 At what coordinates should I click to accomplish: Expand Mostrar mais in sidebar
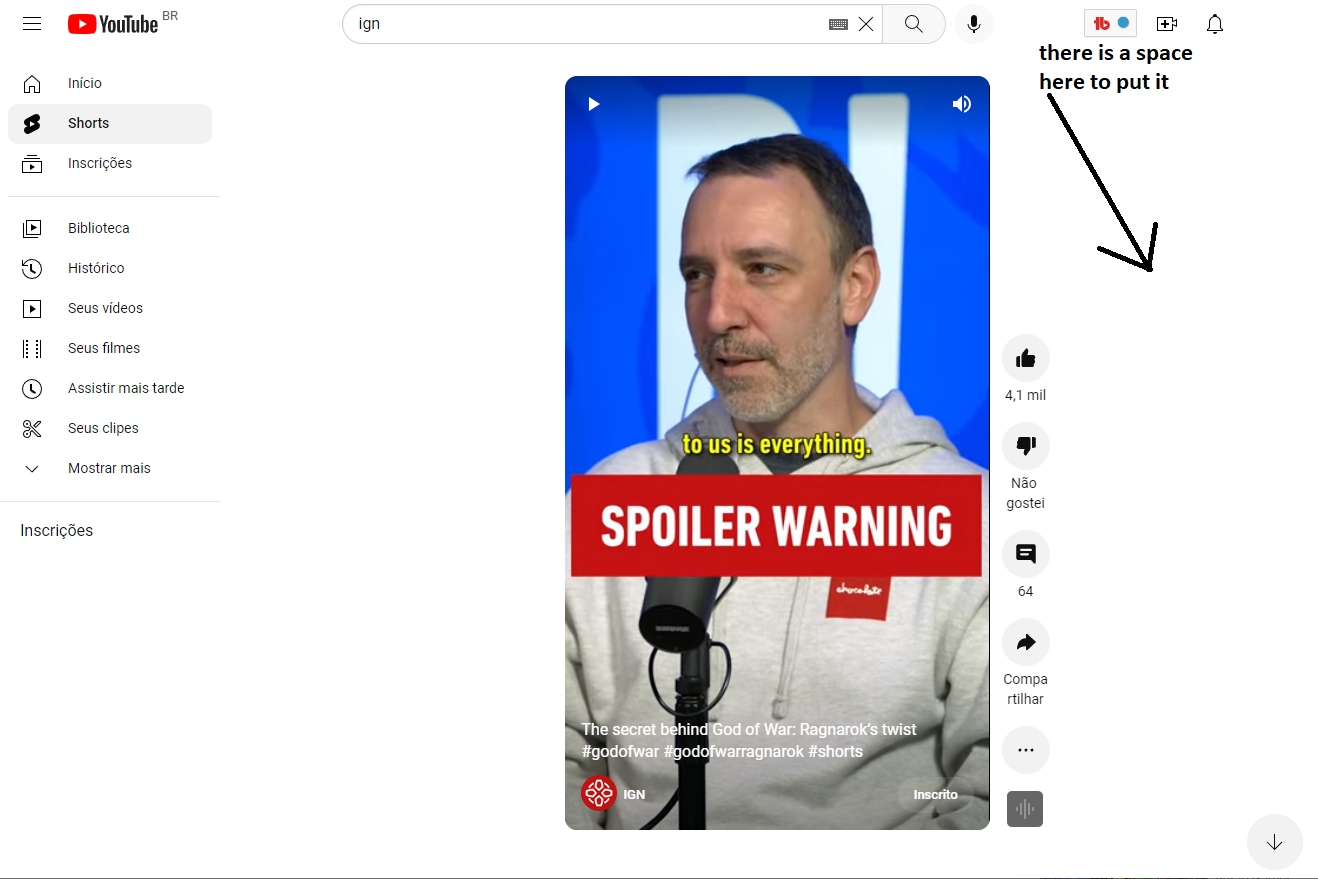click(x=110, y=468)
